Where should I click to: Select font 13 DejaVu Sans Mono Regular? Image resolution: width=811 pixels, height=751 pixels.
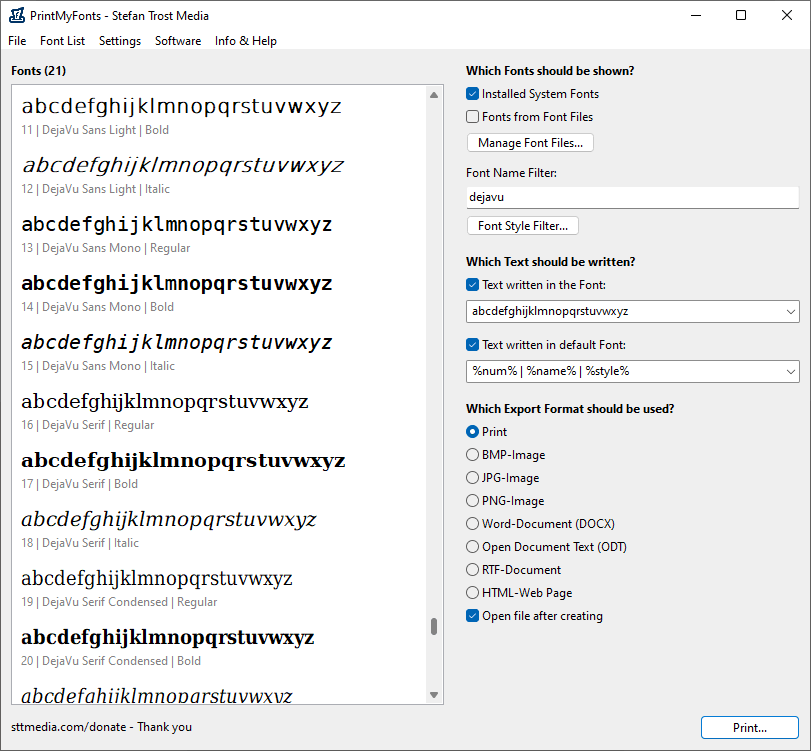point(219,233)
